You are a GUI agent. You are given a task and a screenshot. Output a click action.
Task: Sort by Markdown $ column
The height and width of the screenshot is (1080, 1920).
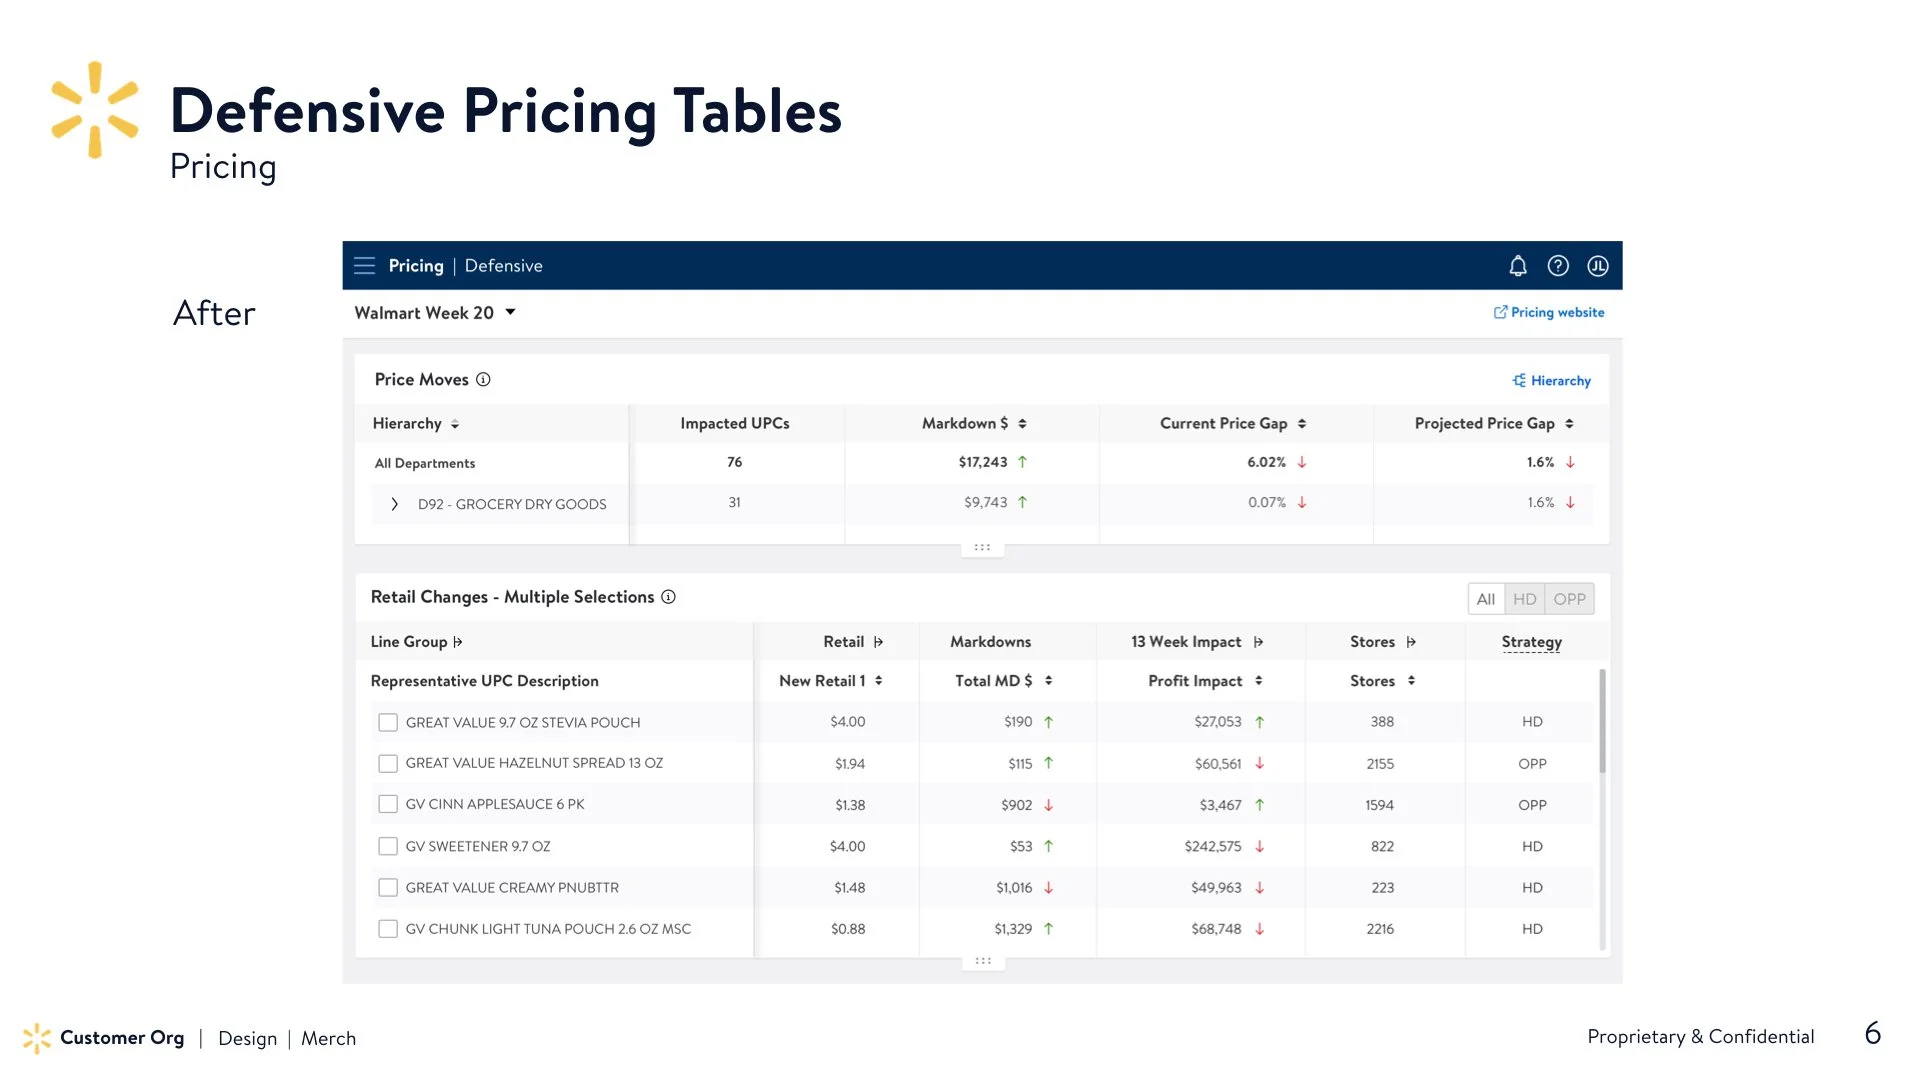click(x=1022, y=424)
